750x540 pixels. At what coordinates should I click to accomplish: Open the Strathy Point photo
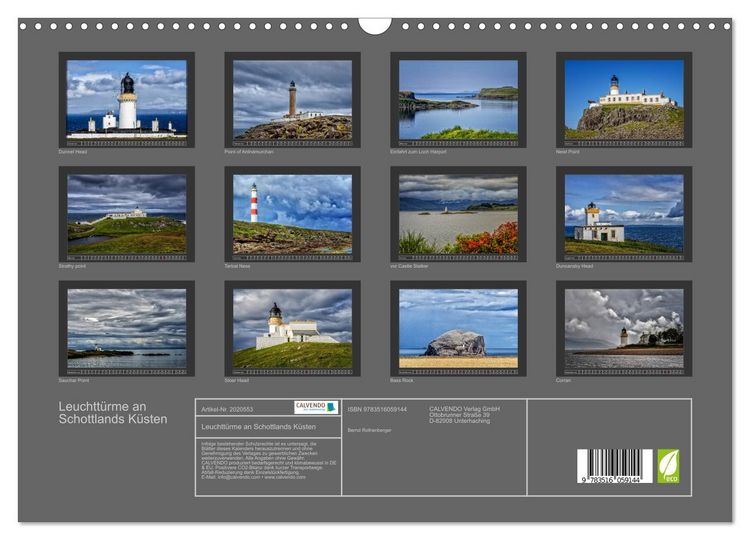pos(127,214)
